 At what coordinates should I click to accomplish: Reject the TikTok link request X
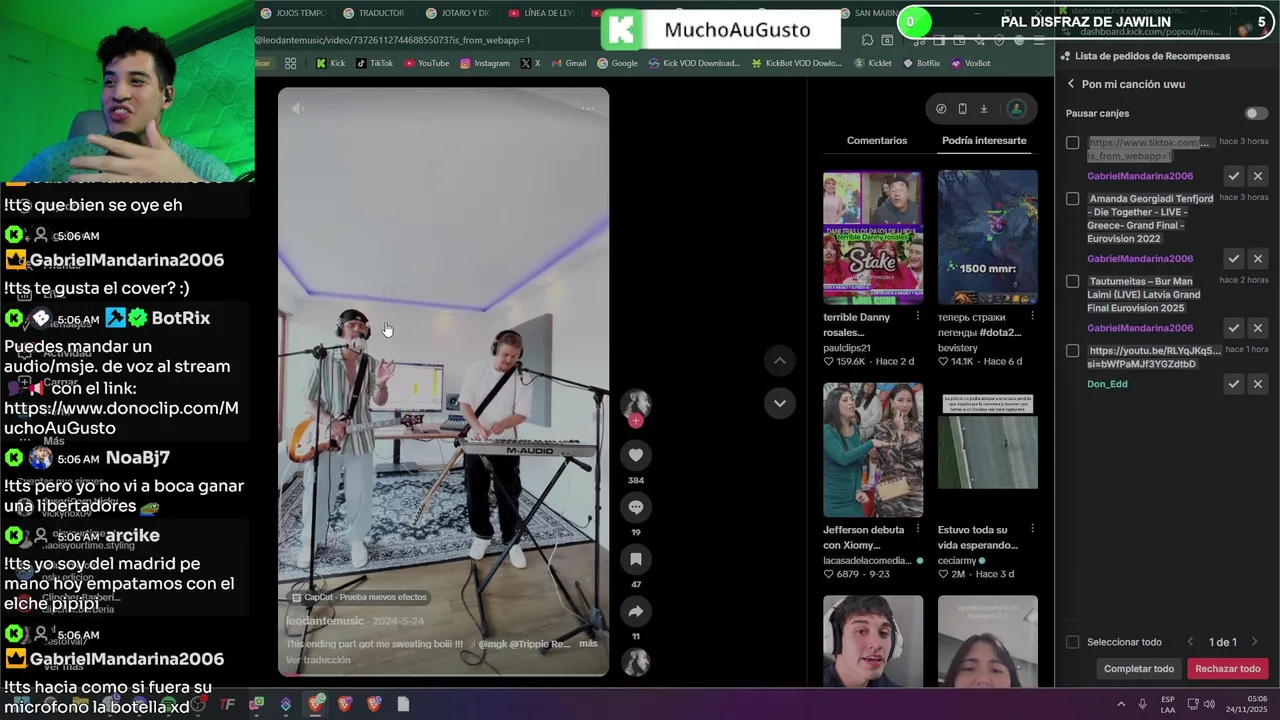point(1258,176)
